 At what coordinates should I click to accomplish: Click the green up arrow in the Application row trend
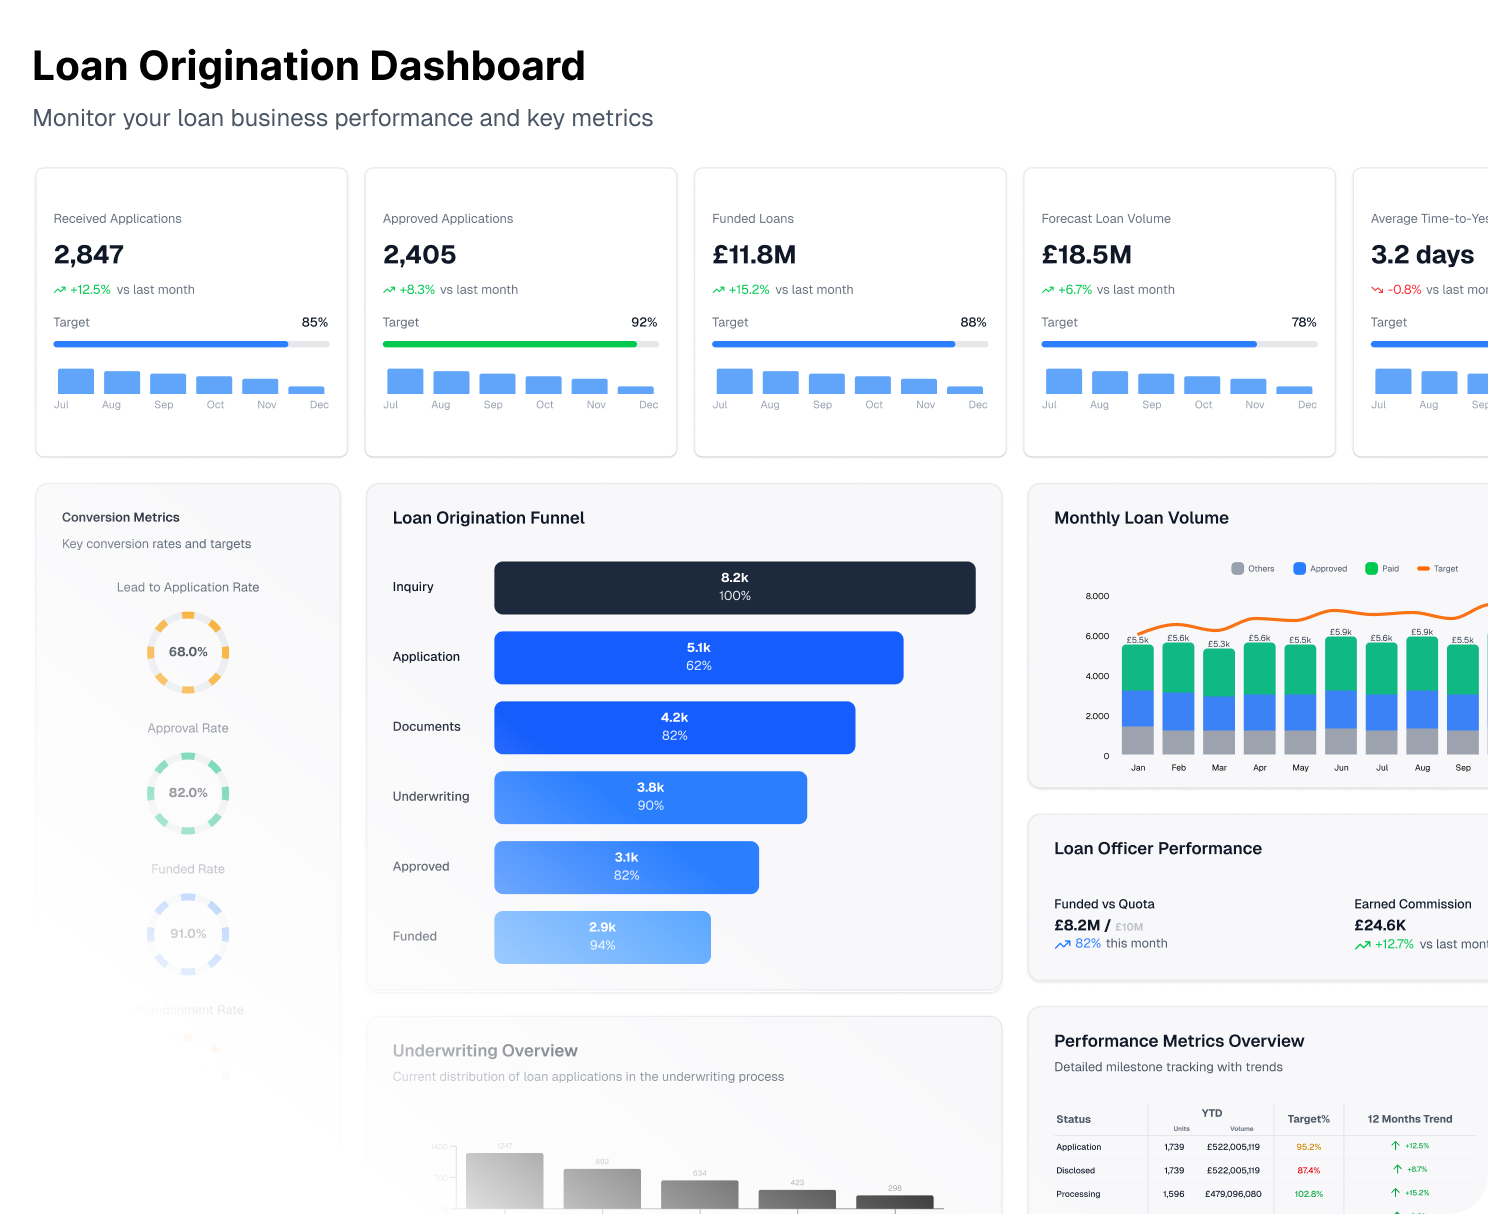(1395, 1146)
